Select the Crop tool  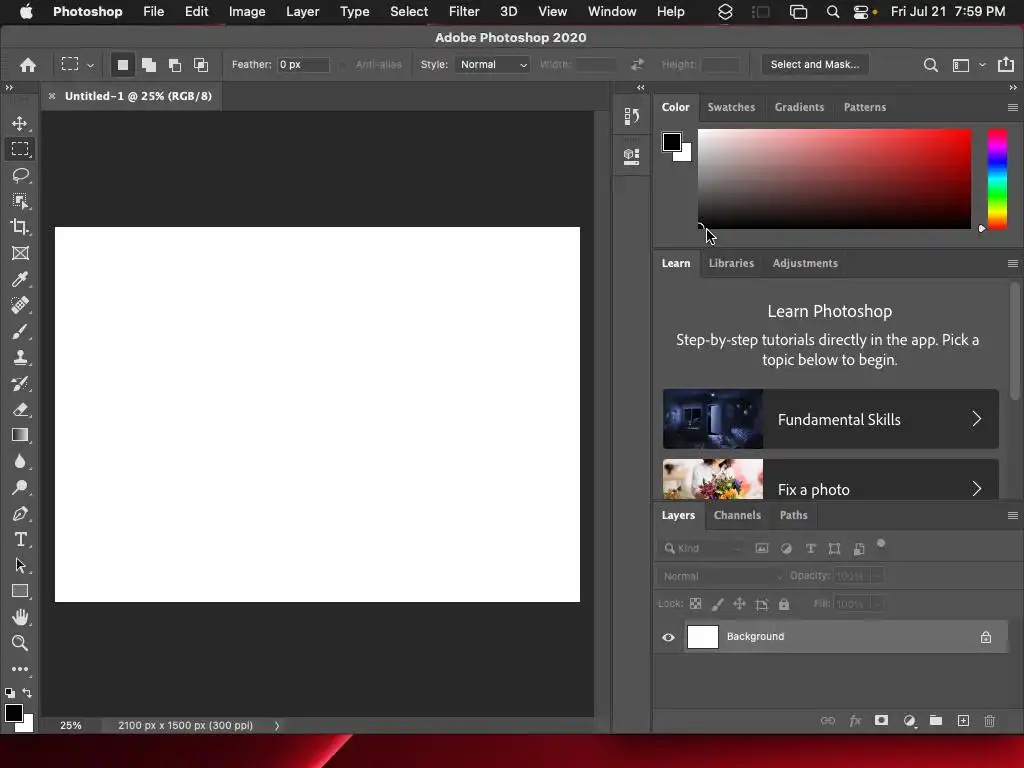(x=20, y=227)
